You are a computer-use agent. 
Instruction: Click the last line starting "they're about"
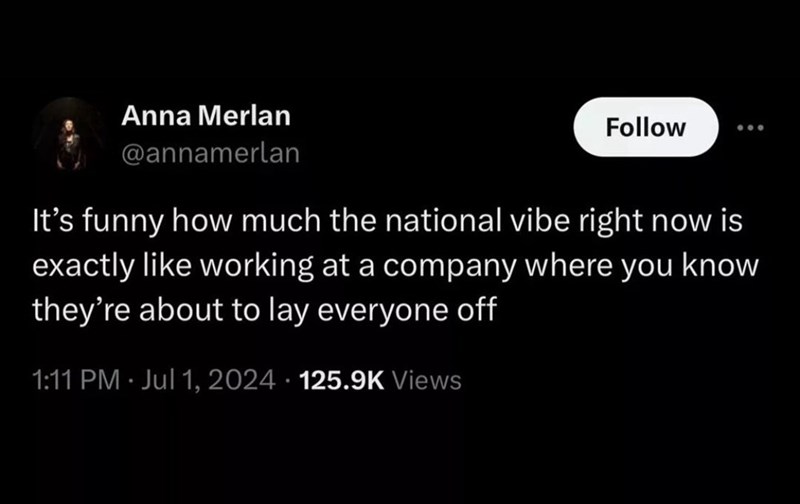point(265,309)
